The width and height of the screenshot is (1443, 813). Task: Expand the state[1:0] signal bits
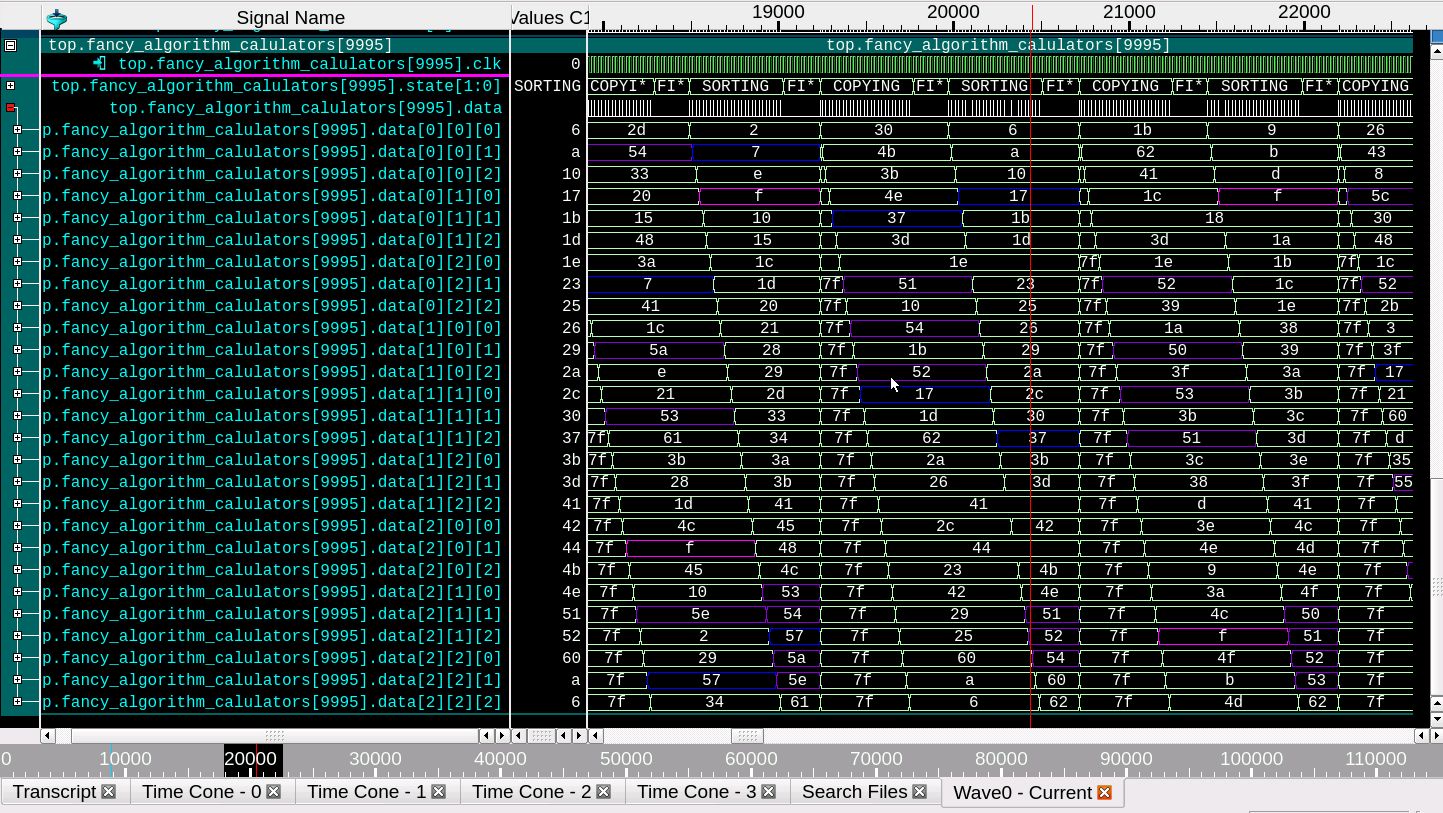[x=11, y=86]
